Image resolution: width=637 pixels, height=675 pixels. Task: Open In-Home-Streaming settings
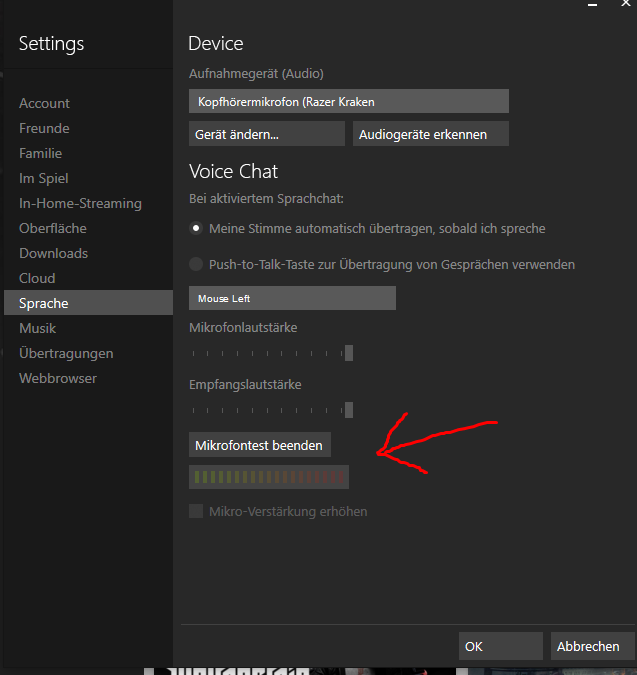click(80, 203)
